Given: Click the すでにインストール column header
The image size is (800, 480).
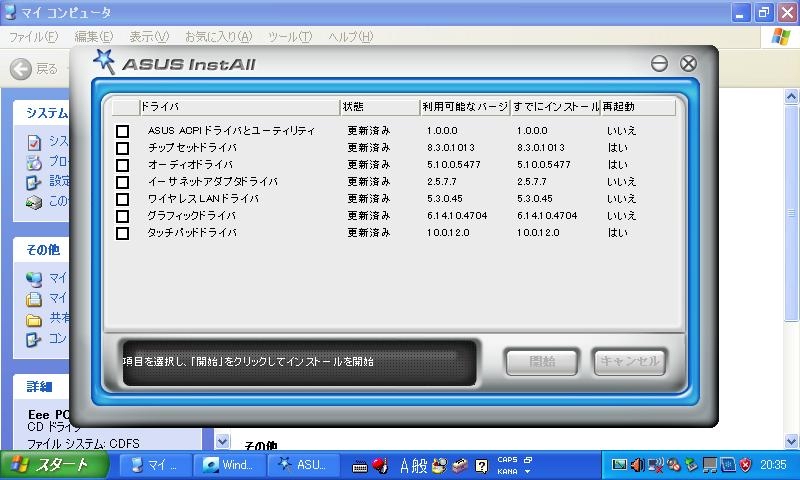Looking at the screenshot, I should coord(556,107).
